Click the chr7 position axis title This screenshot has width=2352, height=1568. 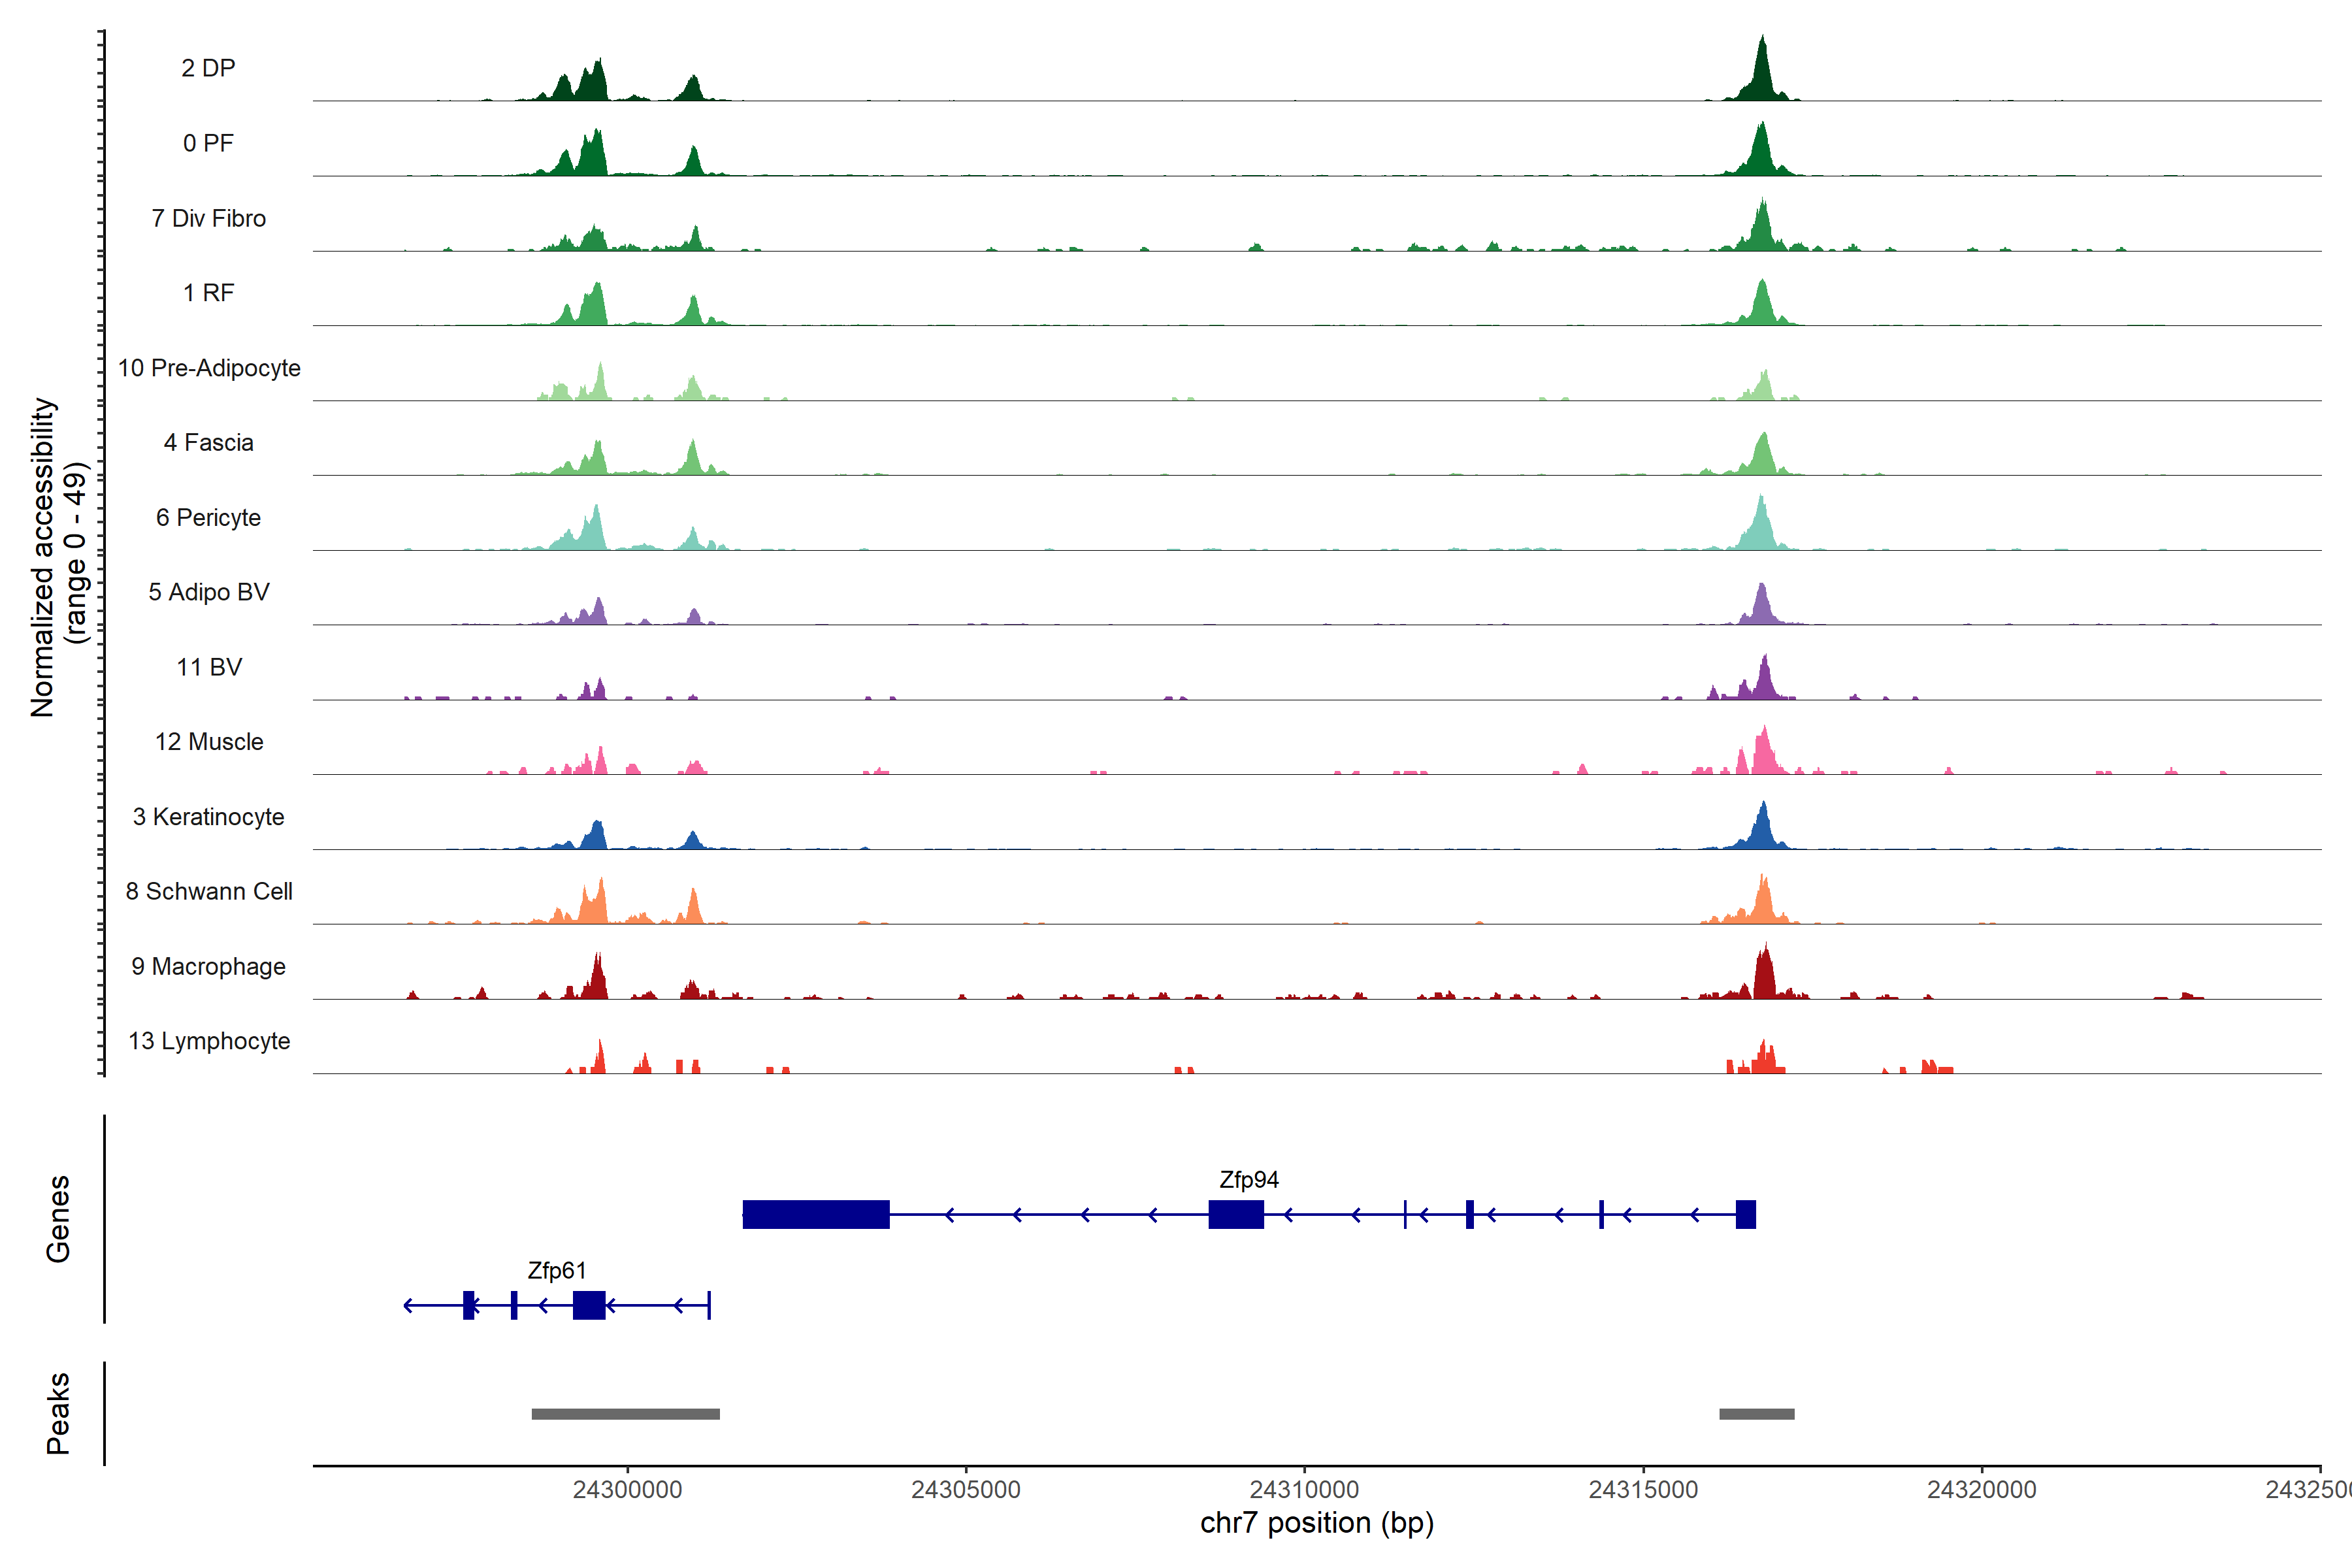(x=1316, y=1523)
